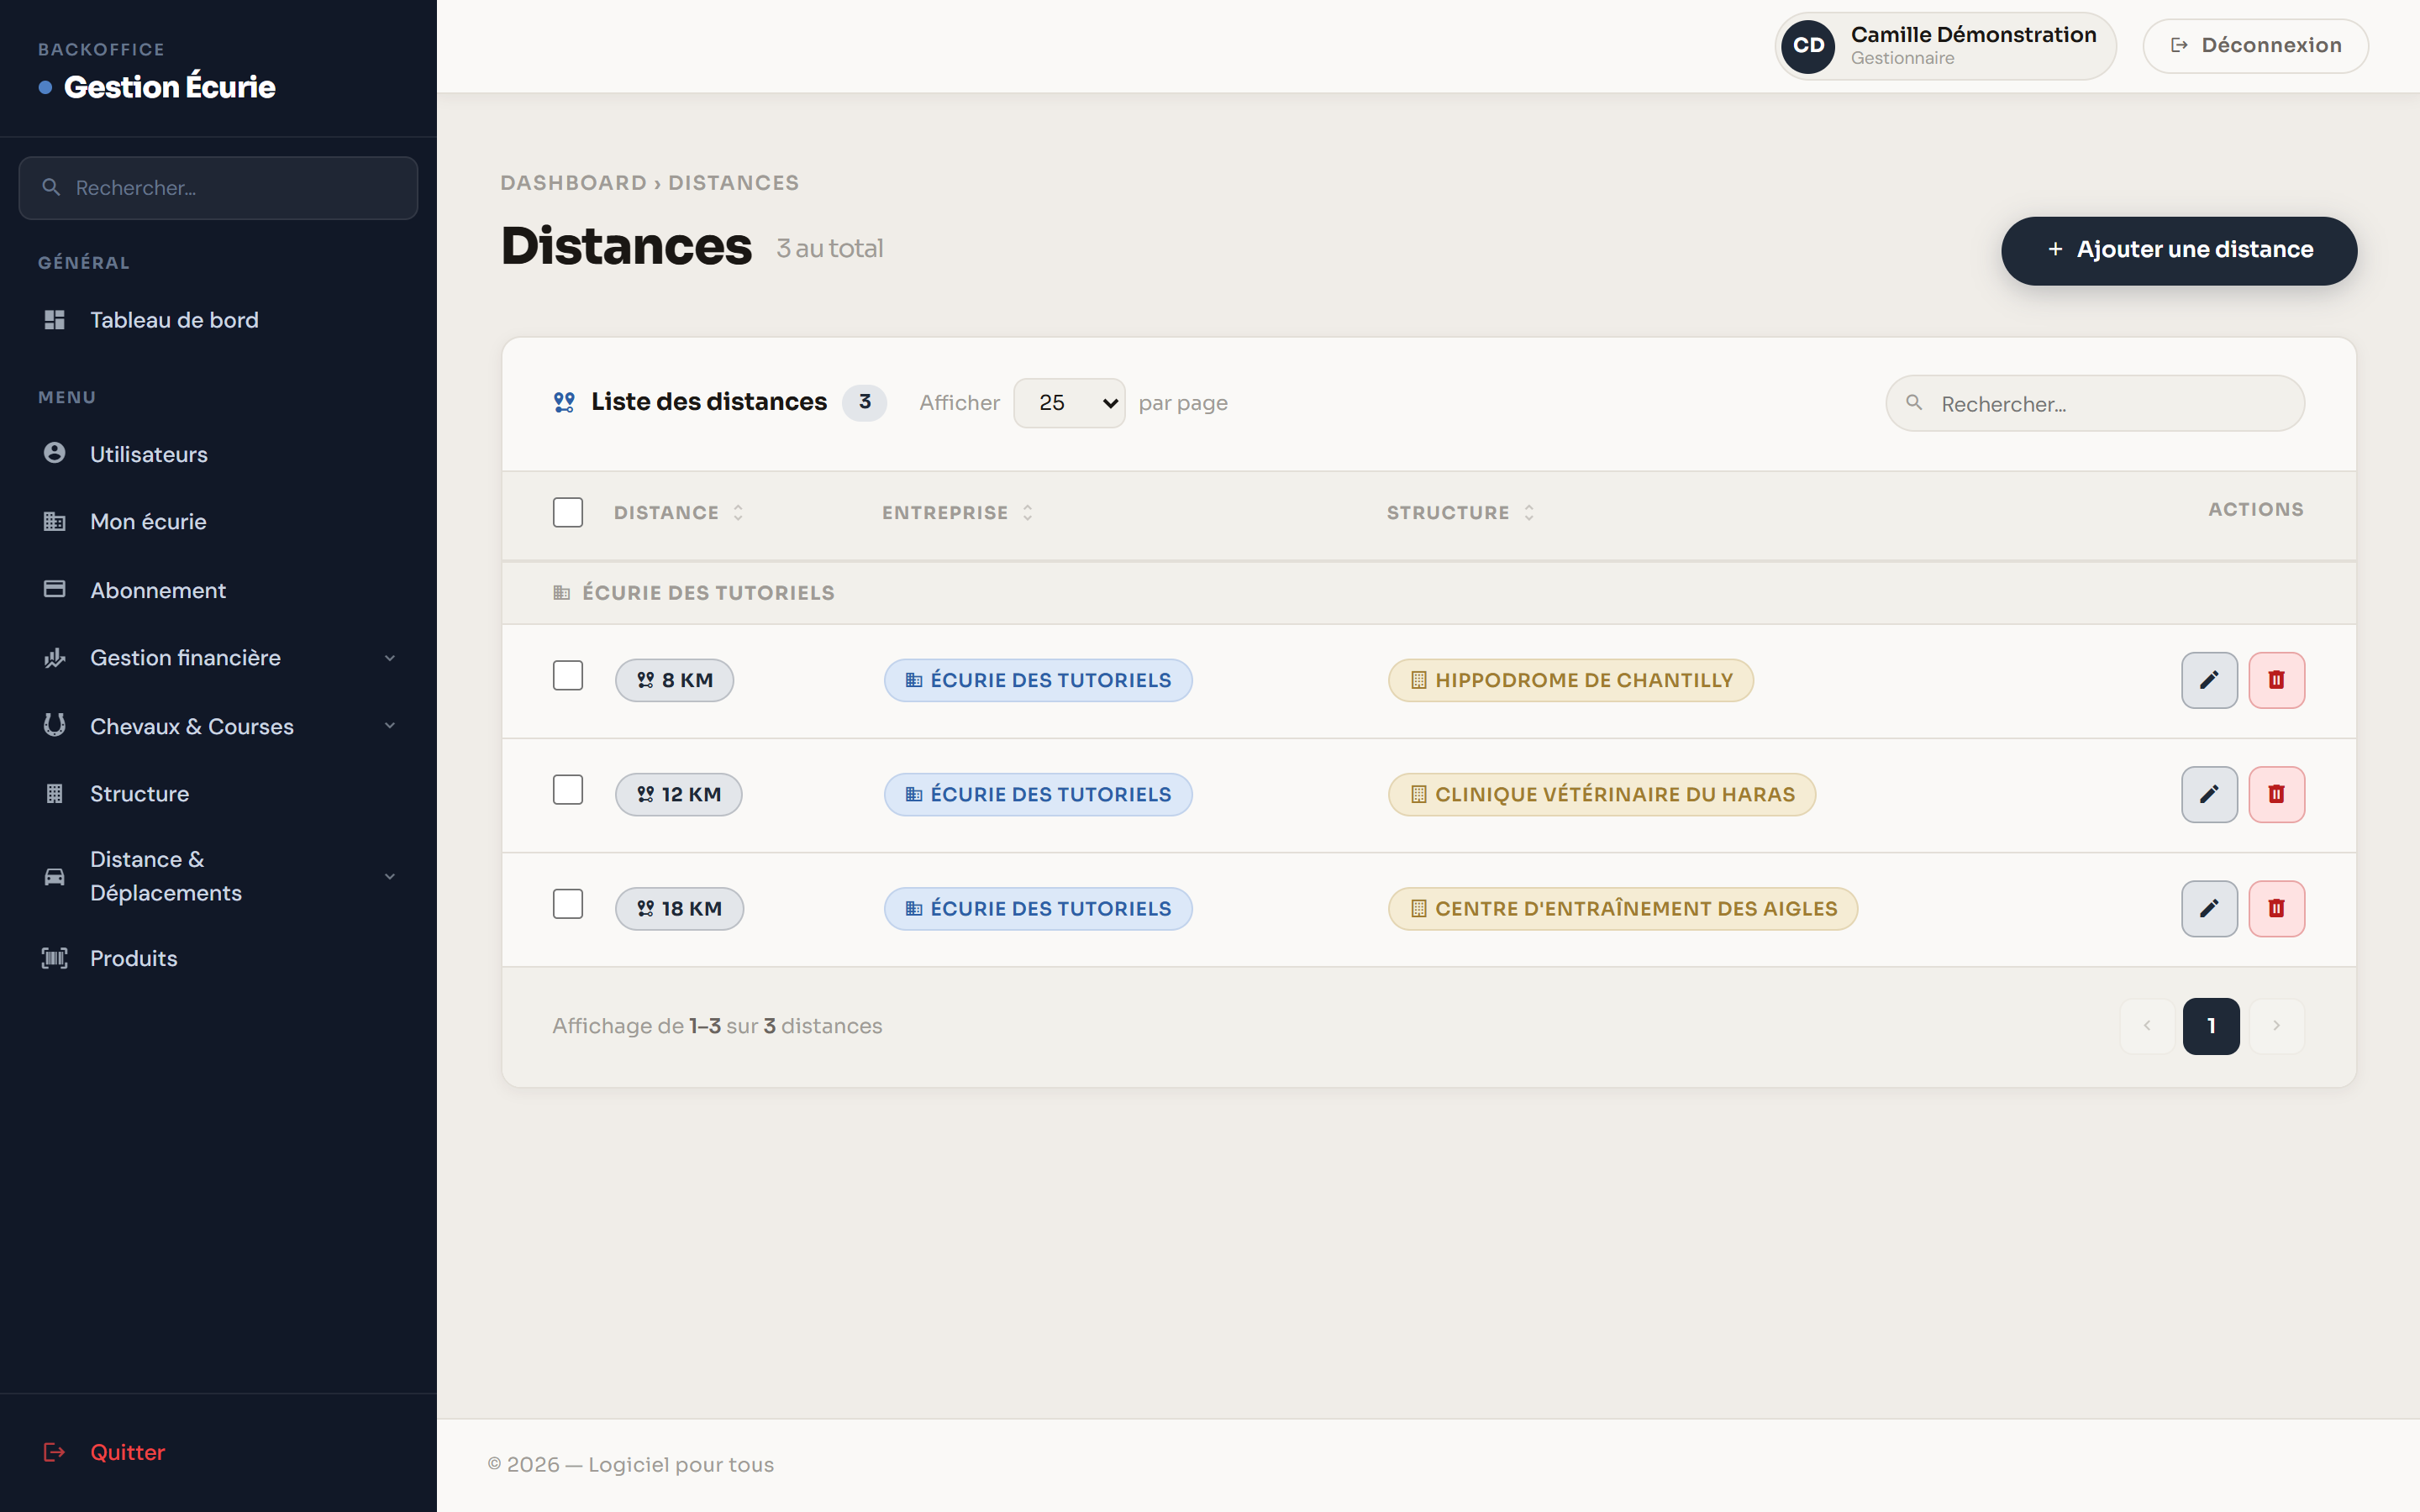Open Tableau de bord menu item
2420x1512 pixels.
click(x=218, y=320)
